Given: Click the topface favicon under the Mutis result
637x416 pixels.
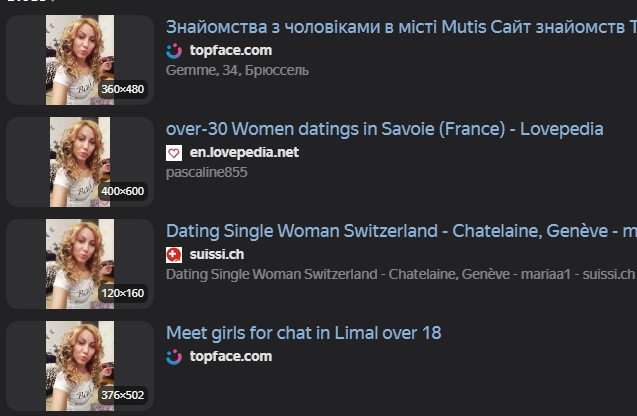Looking at the screenshot, I should (174, 50).
